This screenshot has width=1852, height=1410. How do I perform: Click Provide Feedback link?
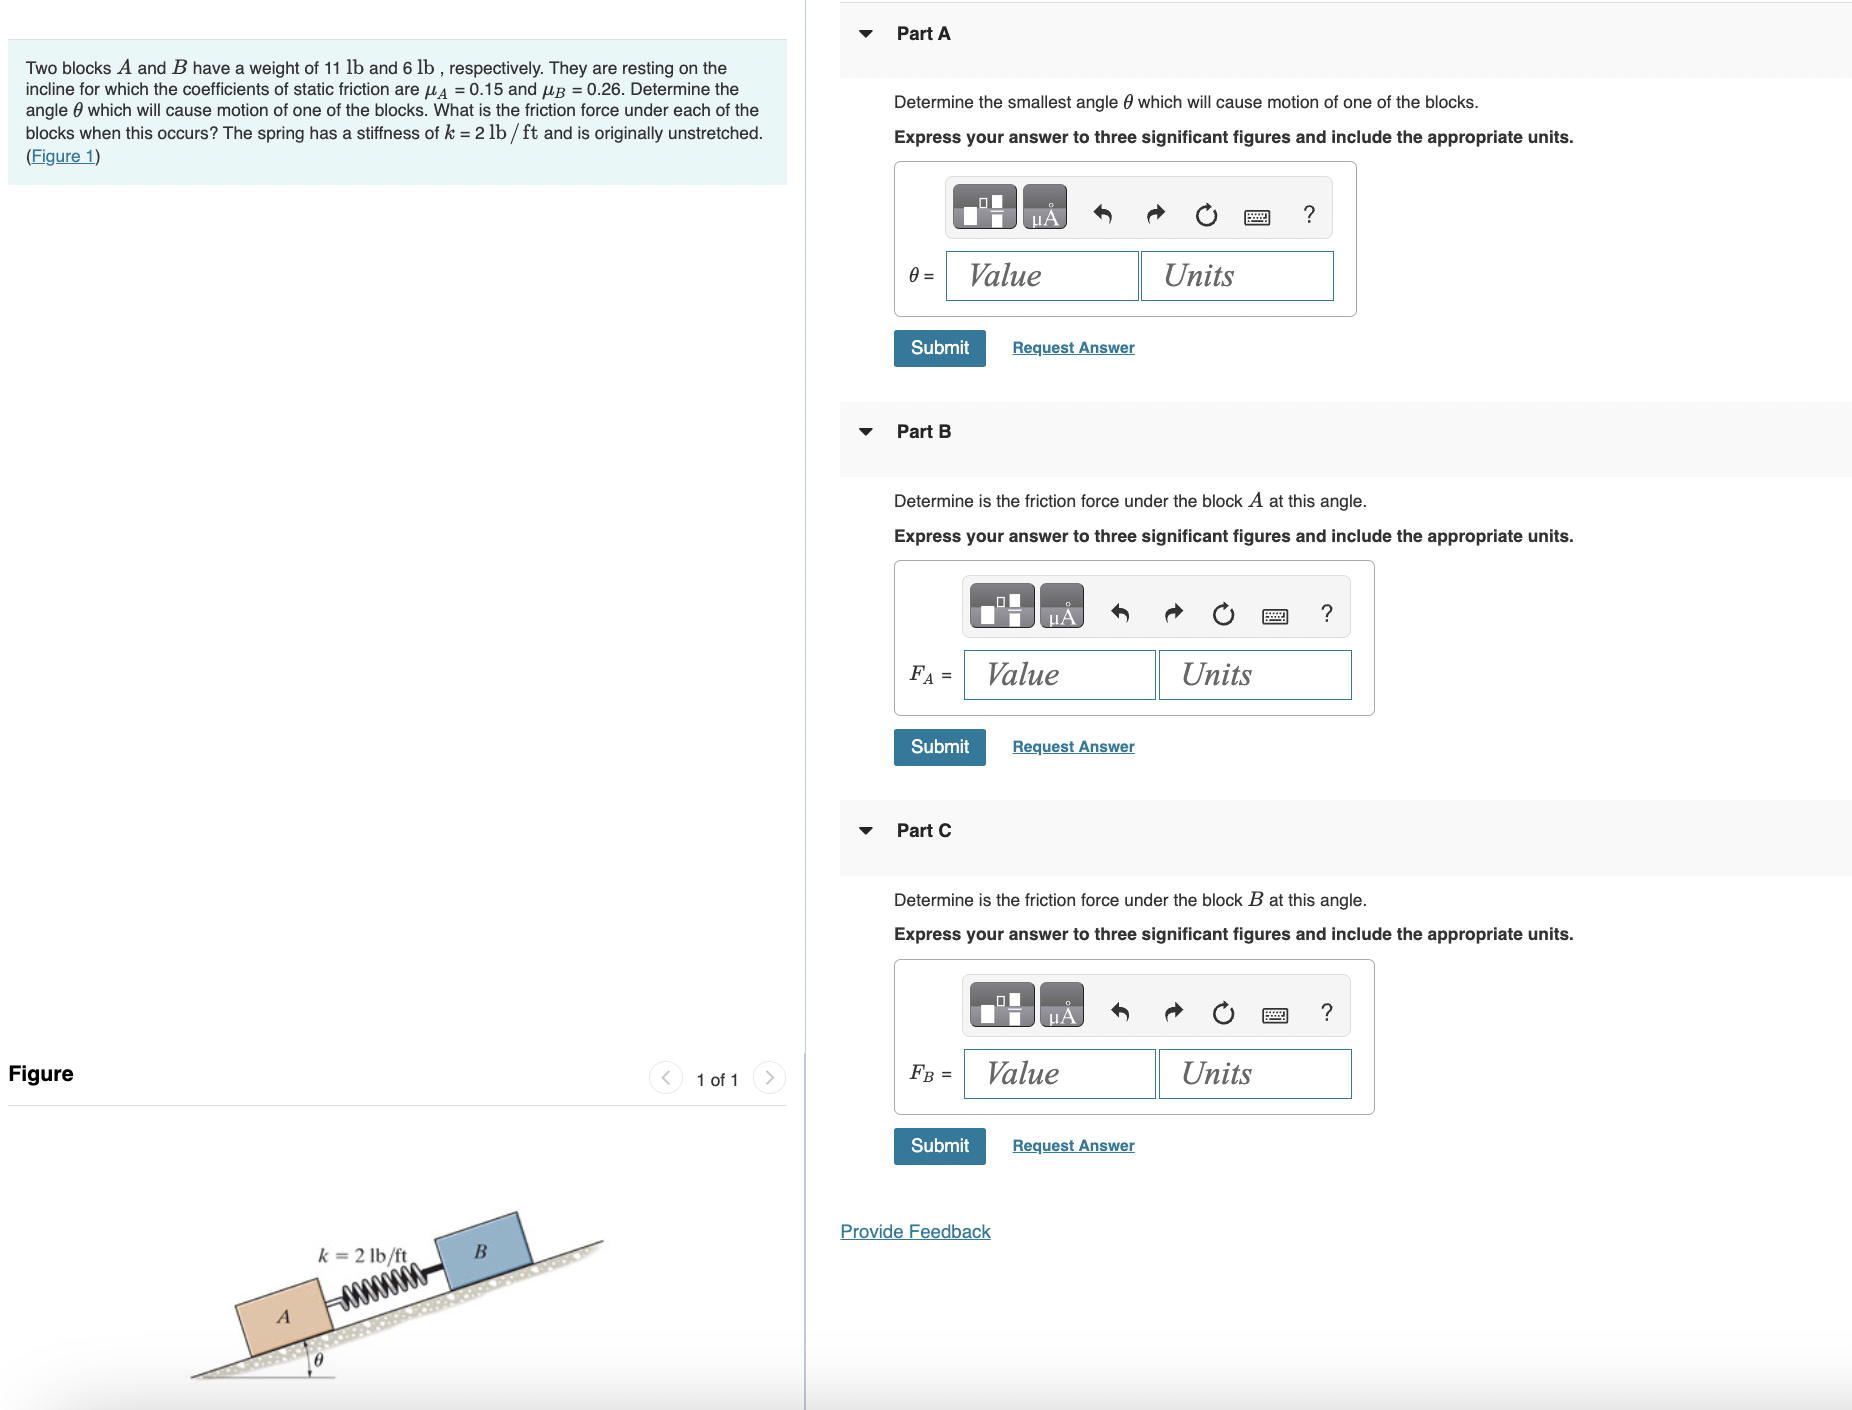pyautogui.click(x=915, y=1232)
